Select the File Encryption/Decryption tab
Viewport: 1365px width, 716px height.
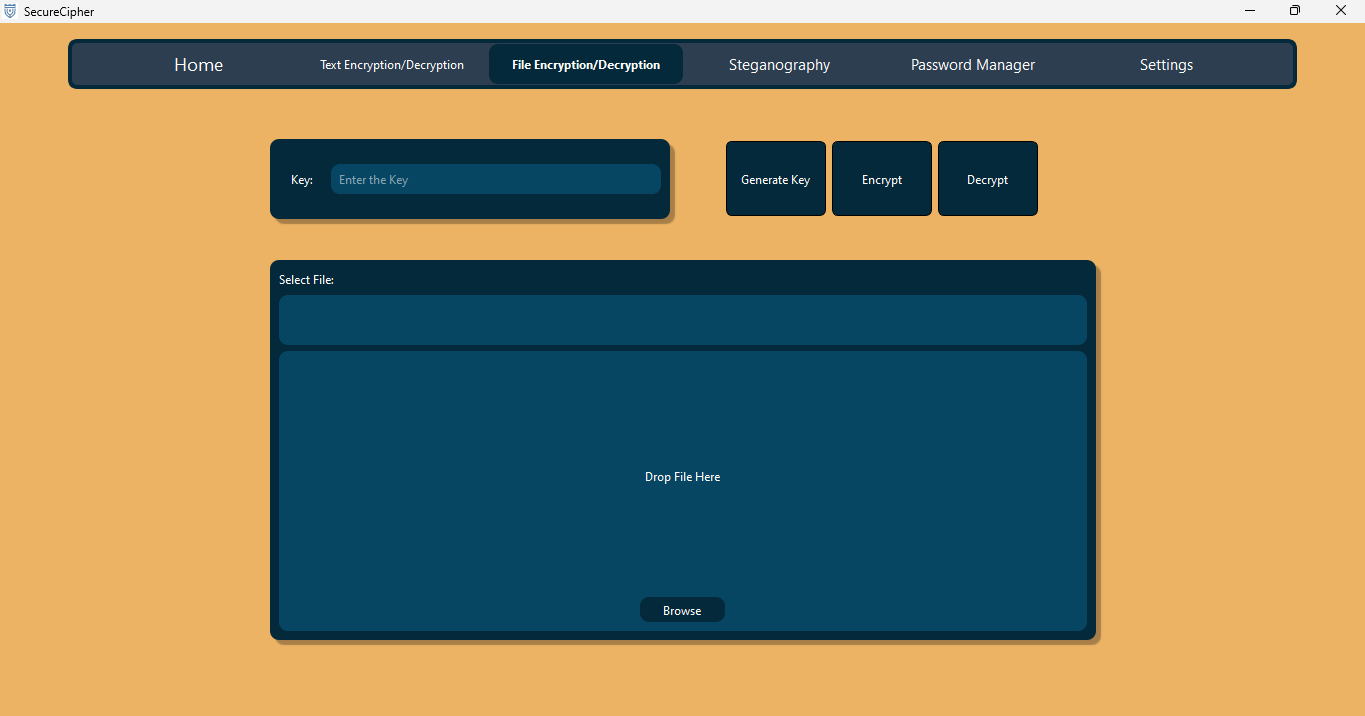586,65
